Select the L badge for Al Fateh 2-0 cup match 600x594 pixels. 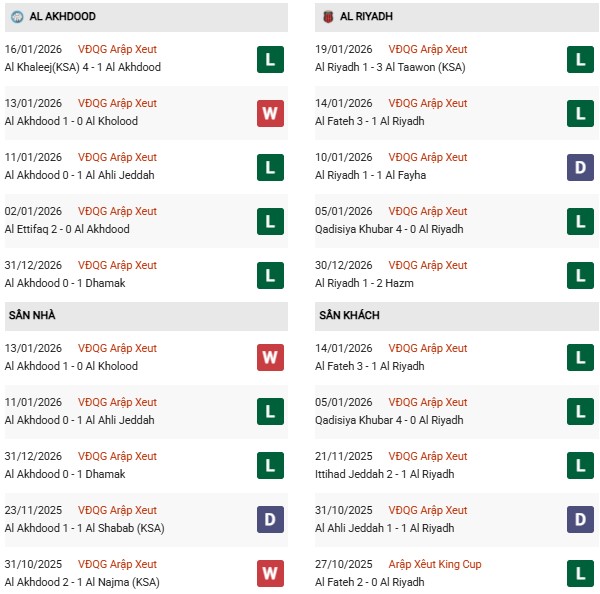tap(581, 574)
